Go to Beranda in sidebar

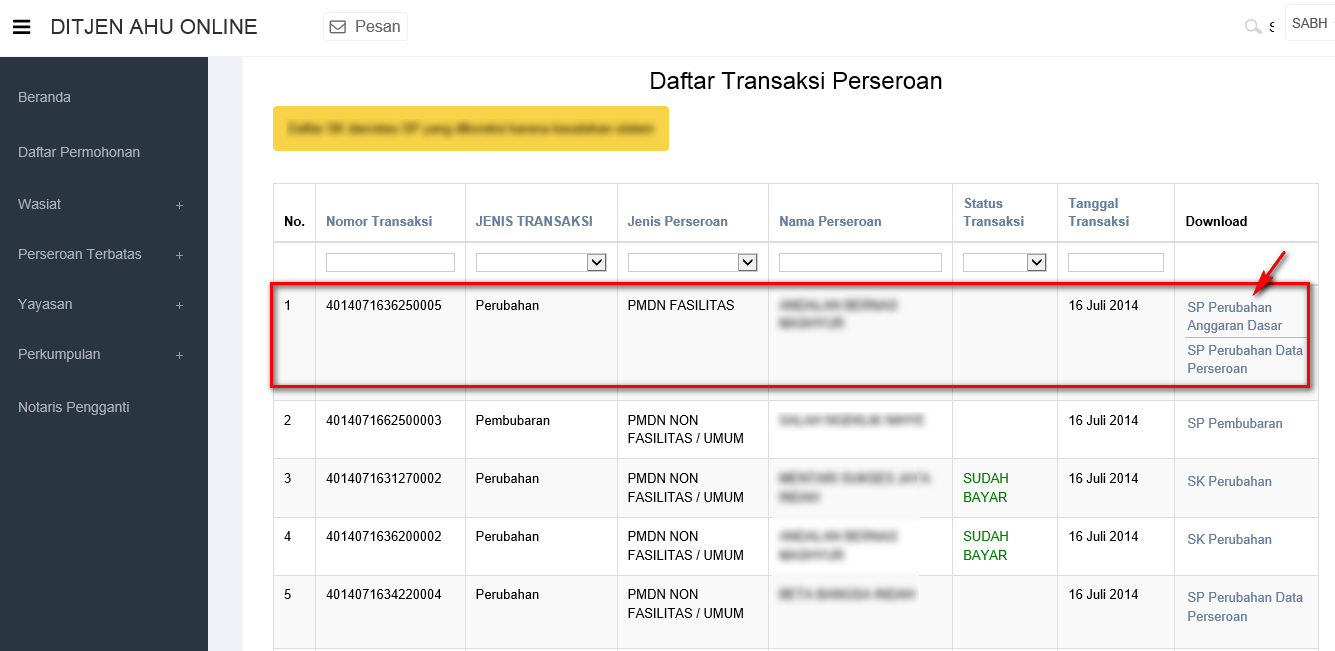(x=44, y=97)
